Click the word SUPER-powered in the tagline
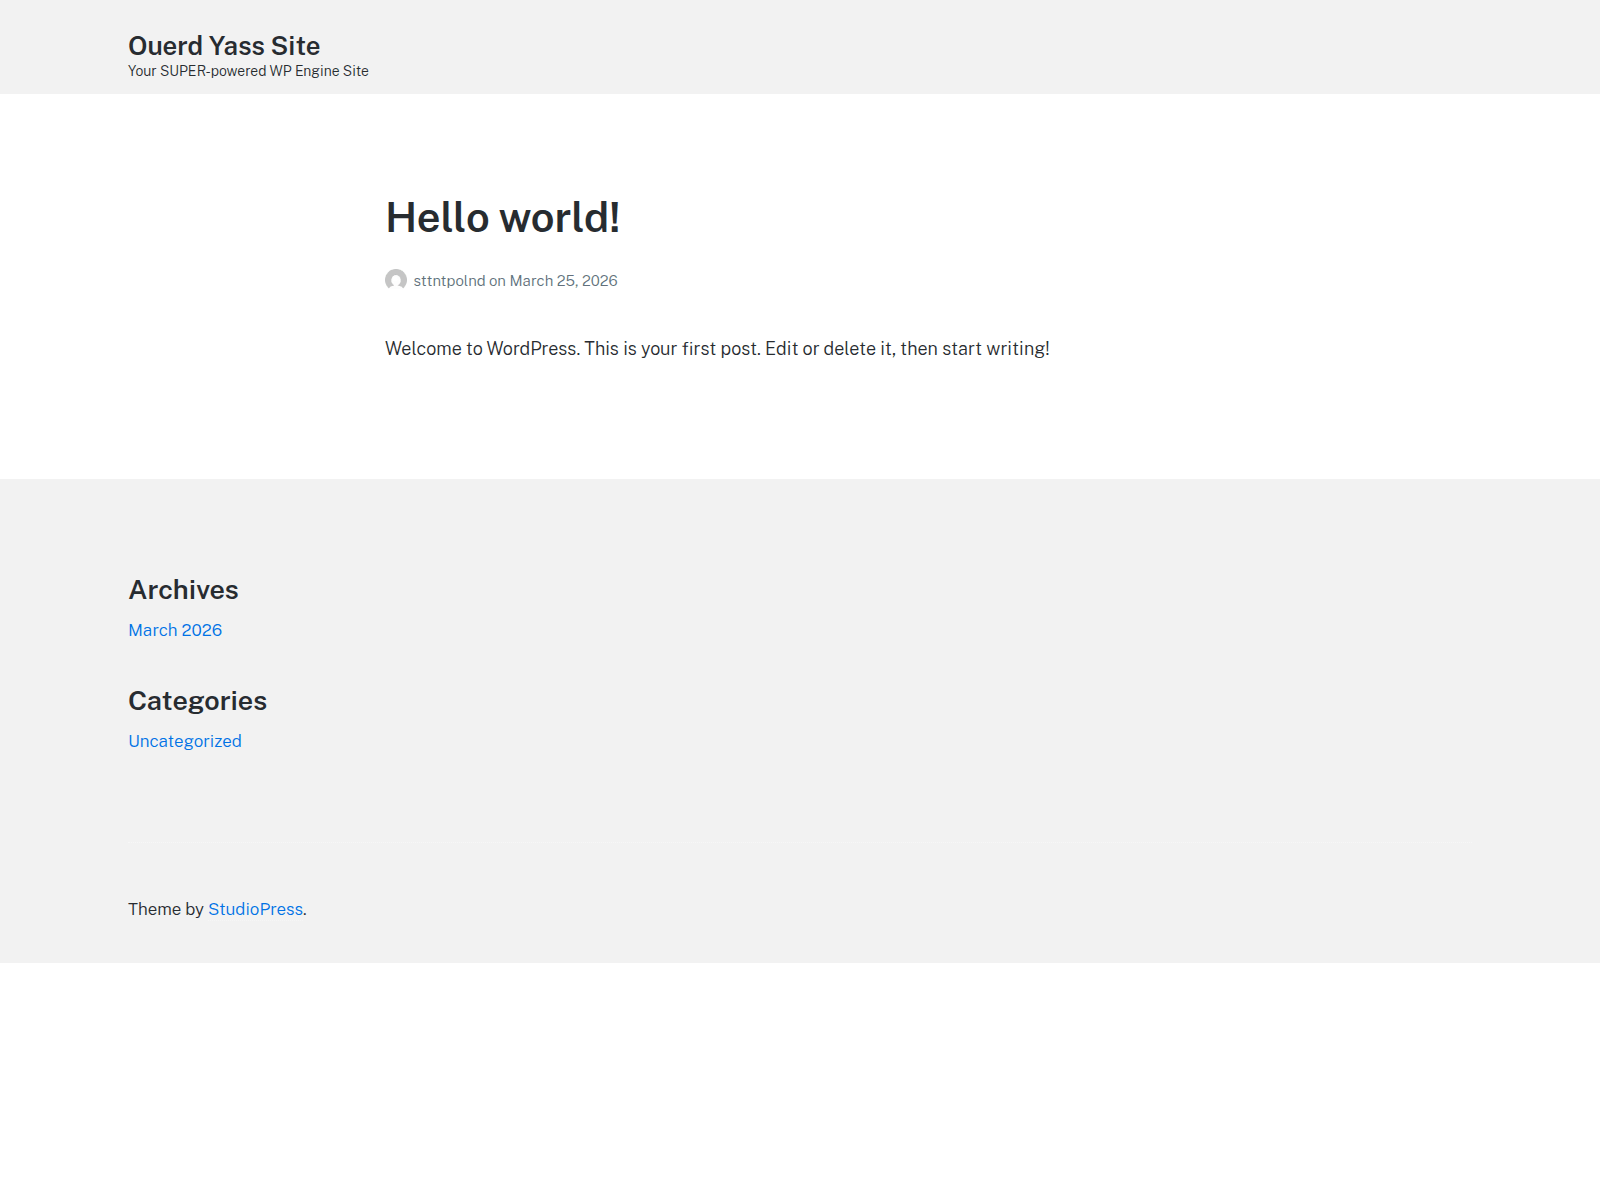This screenshot has width=1600, height=1200. coord(212,71)
